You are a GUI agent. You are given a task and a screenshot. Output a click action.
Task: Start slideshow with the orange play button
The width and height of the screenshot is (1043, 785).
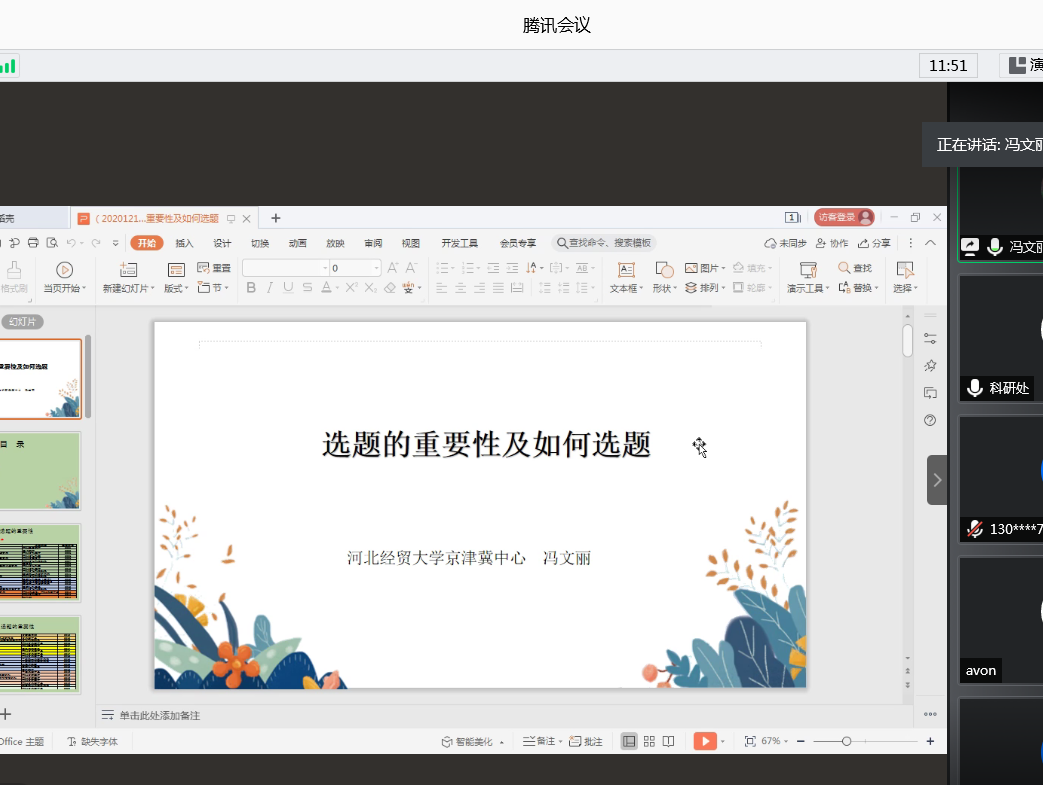pos(706,741)
